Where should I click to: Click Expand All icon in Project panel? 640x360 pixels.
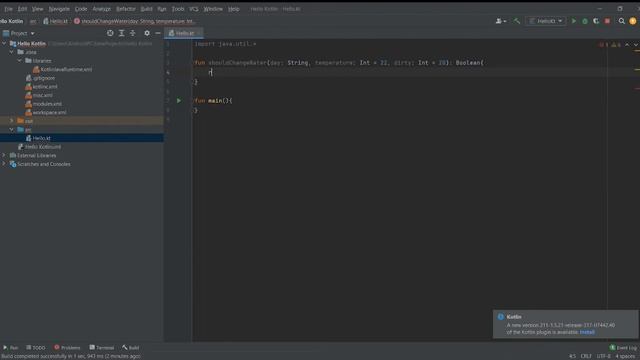121,33
